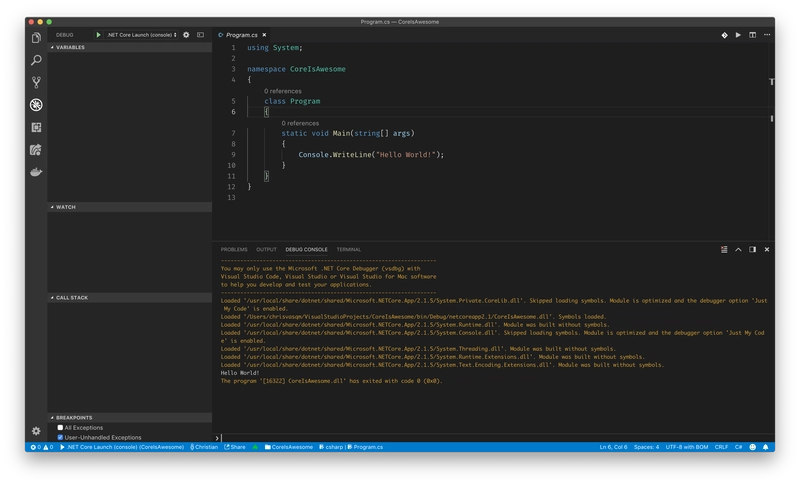Move the bottom panel to the side
This screenshot has height=485, width=800.
point(753,249)
